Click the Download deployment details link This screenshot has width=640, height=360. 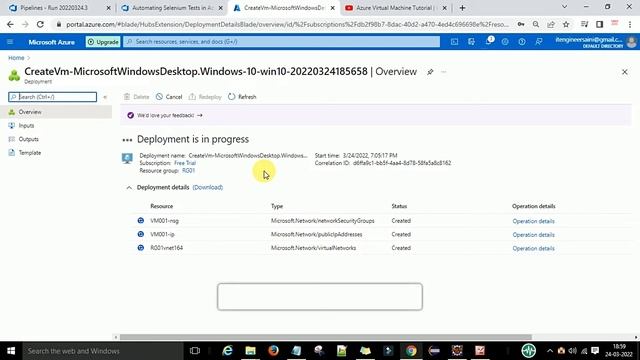208,187
